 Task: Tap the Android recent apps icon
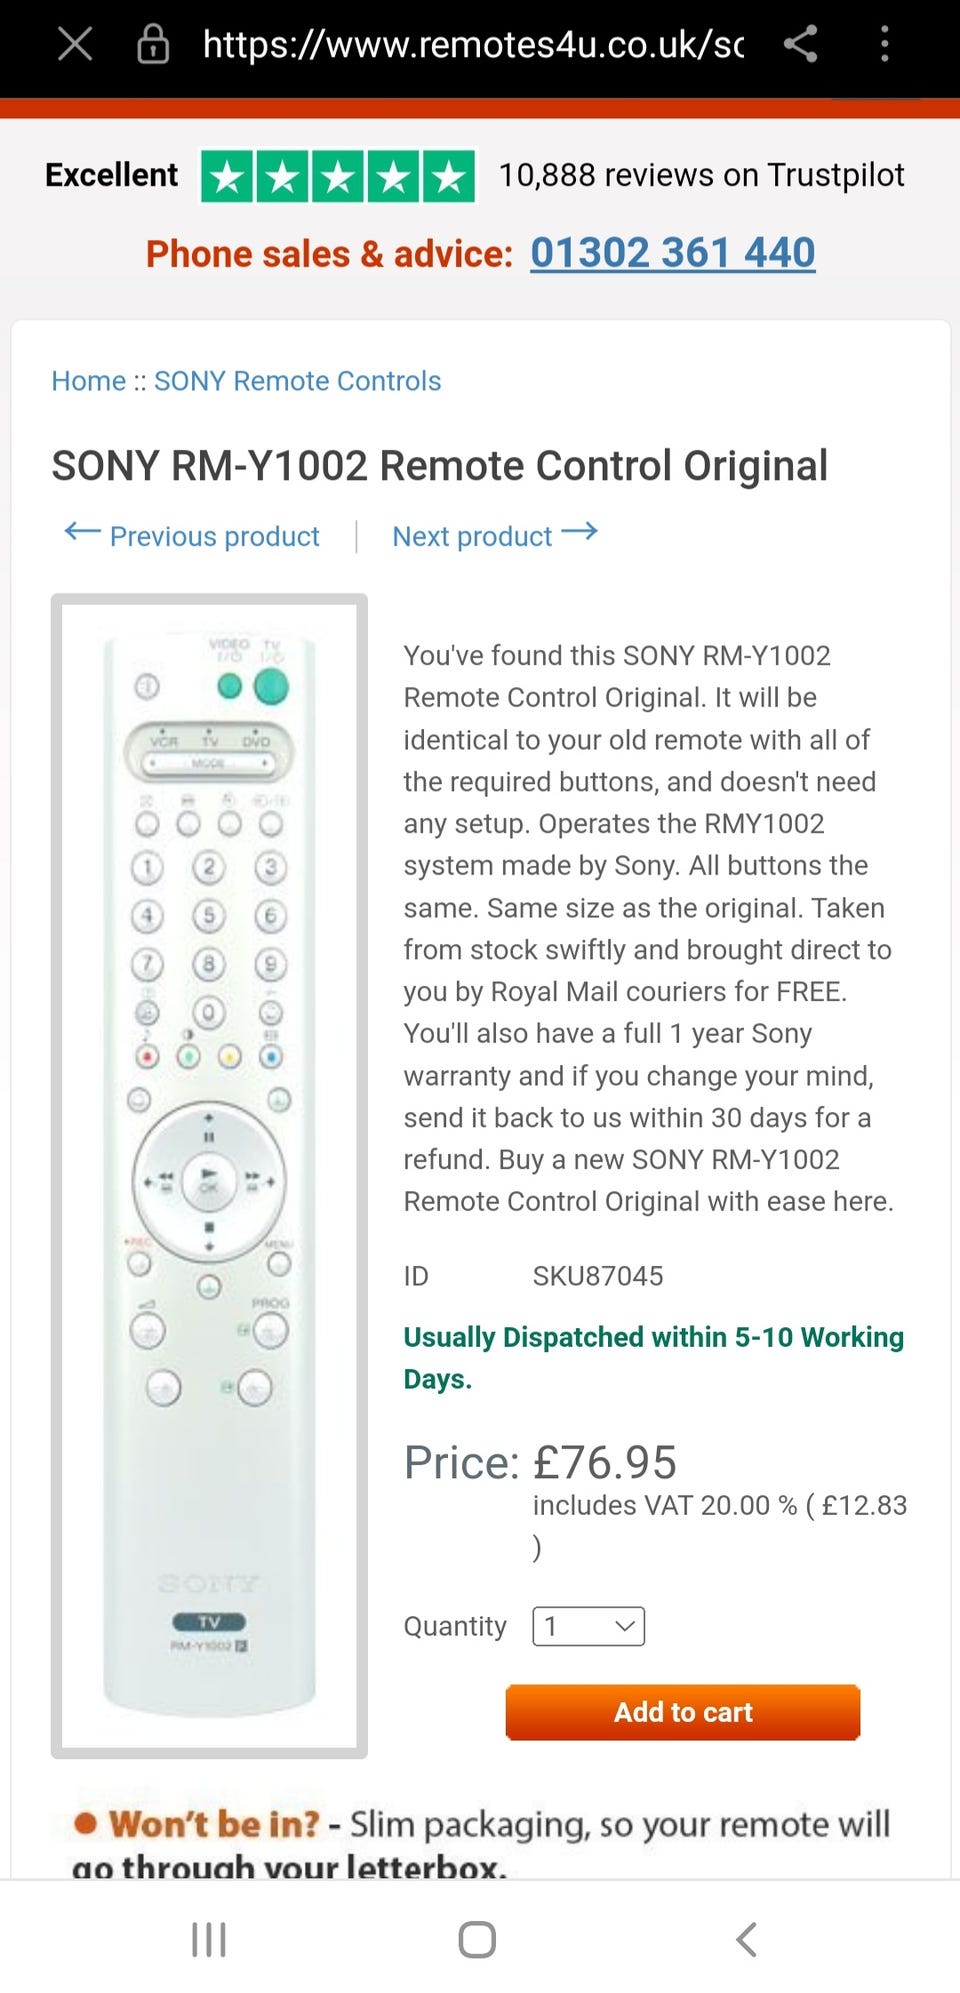[x=208, y=1940]
